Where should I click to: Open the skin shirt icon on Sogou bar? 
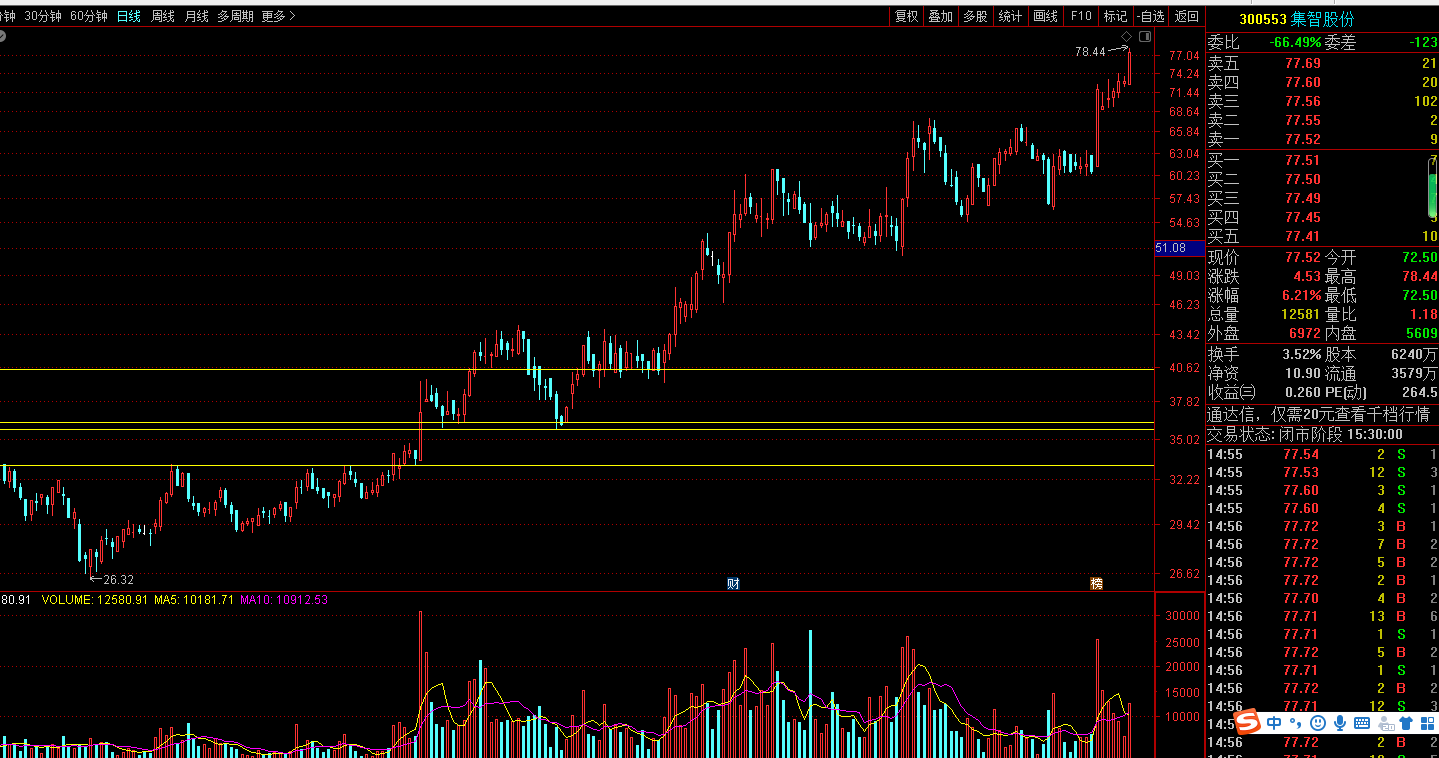[1406, 722]
